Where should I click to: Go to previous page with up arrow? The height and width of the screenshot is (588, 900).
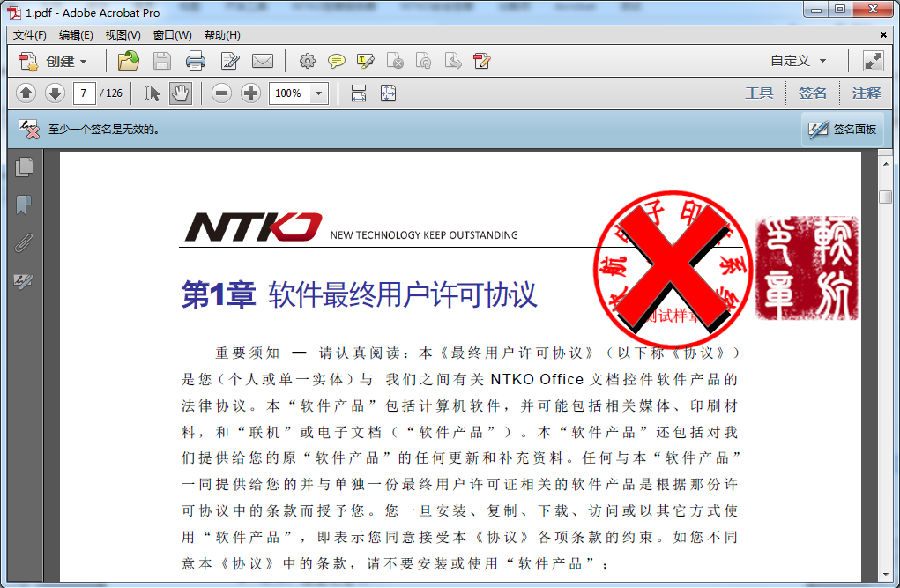coord(25,93)
